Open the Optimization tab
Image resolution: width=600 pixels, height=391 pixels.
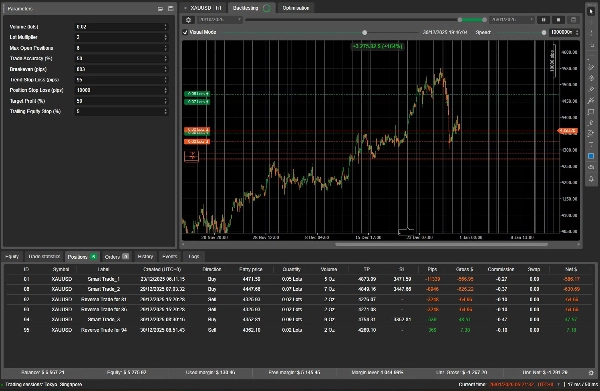(295, 8)
